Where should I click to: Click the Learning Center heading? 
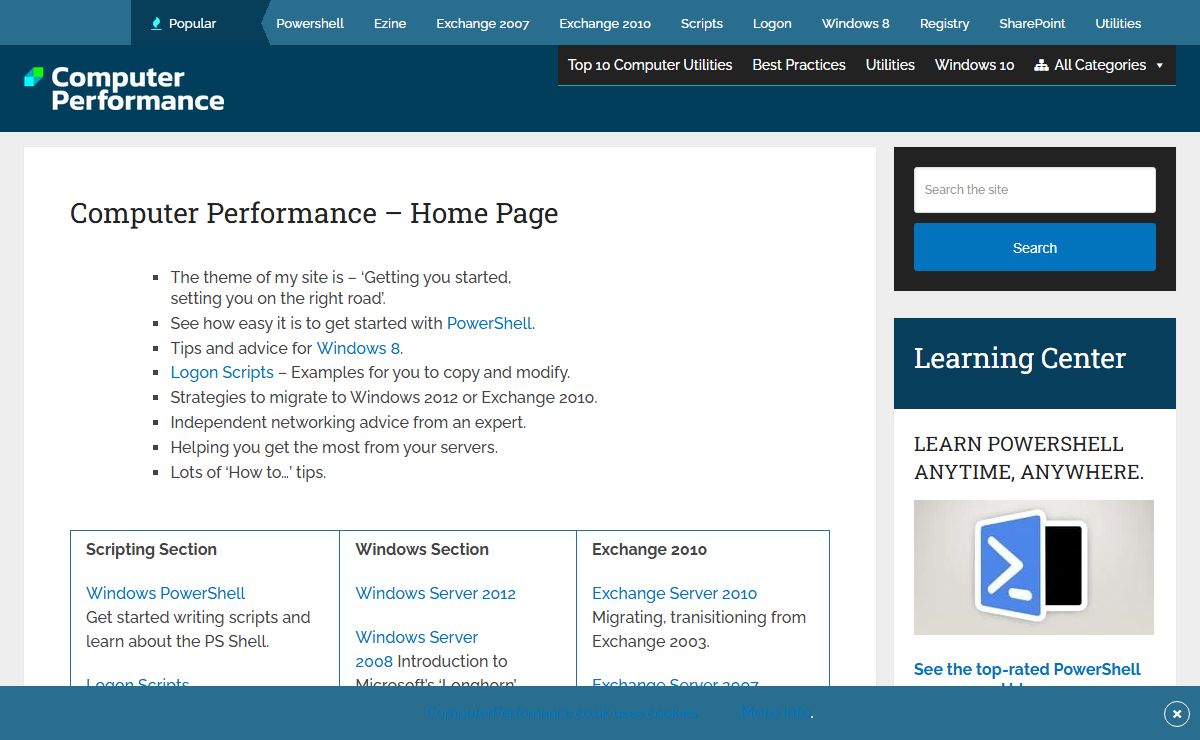pos(1020,358)
